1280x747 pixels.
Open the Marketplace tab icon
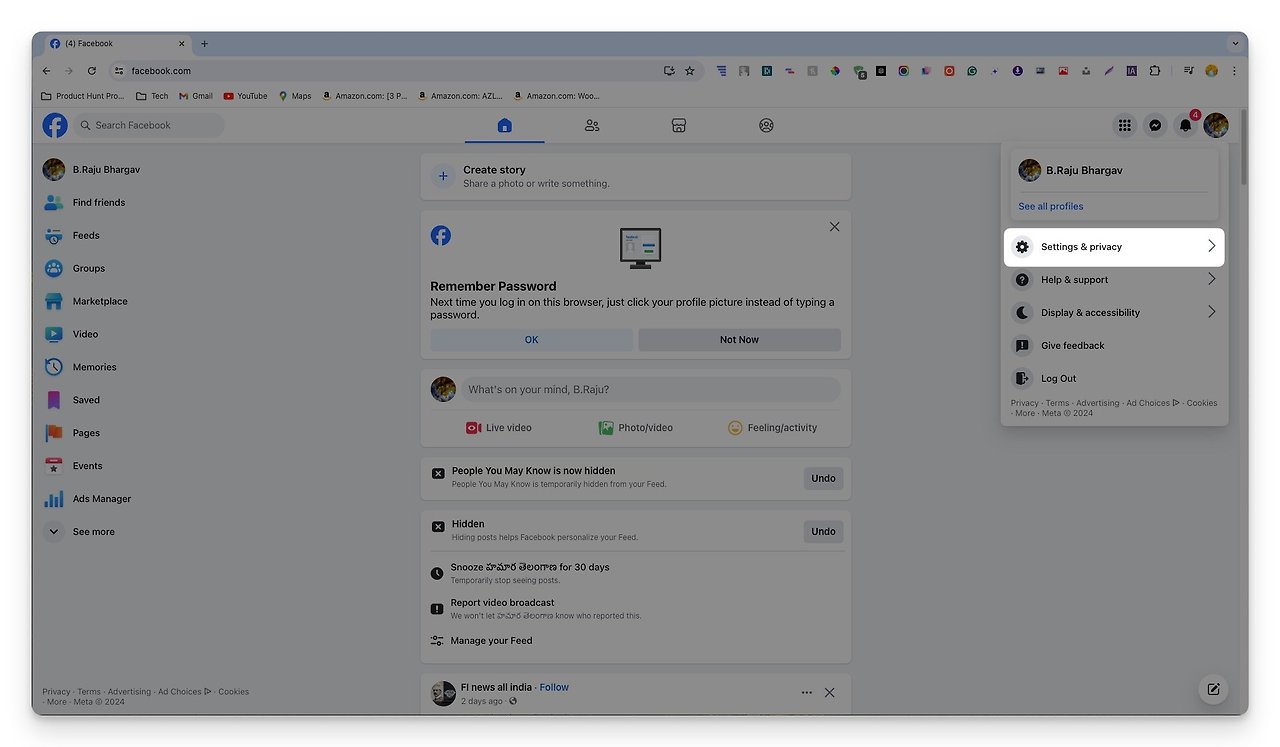click(x=679, y=125)
